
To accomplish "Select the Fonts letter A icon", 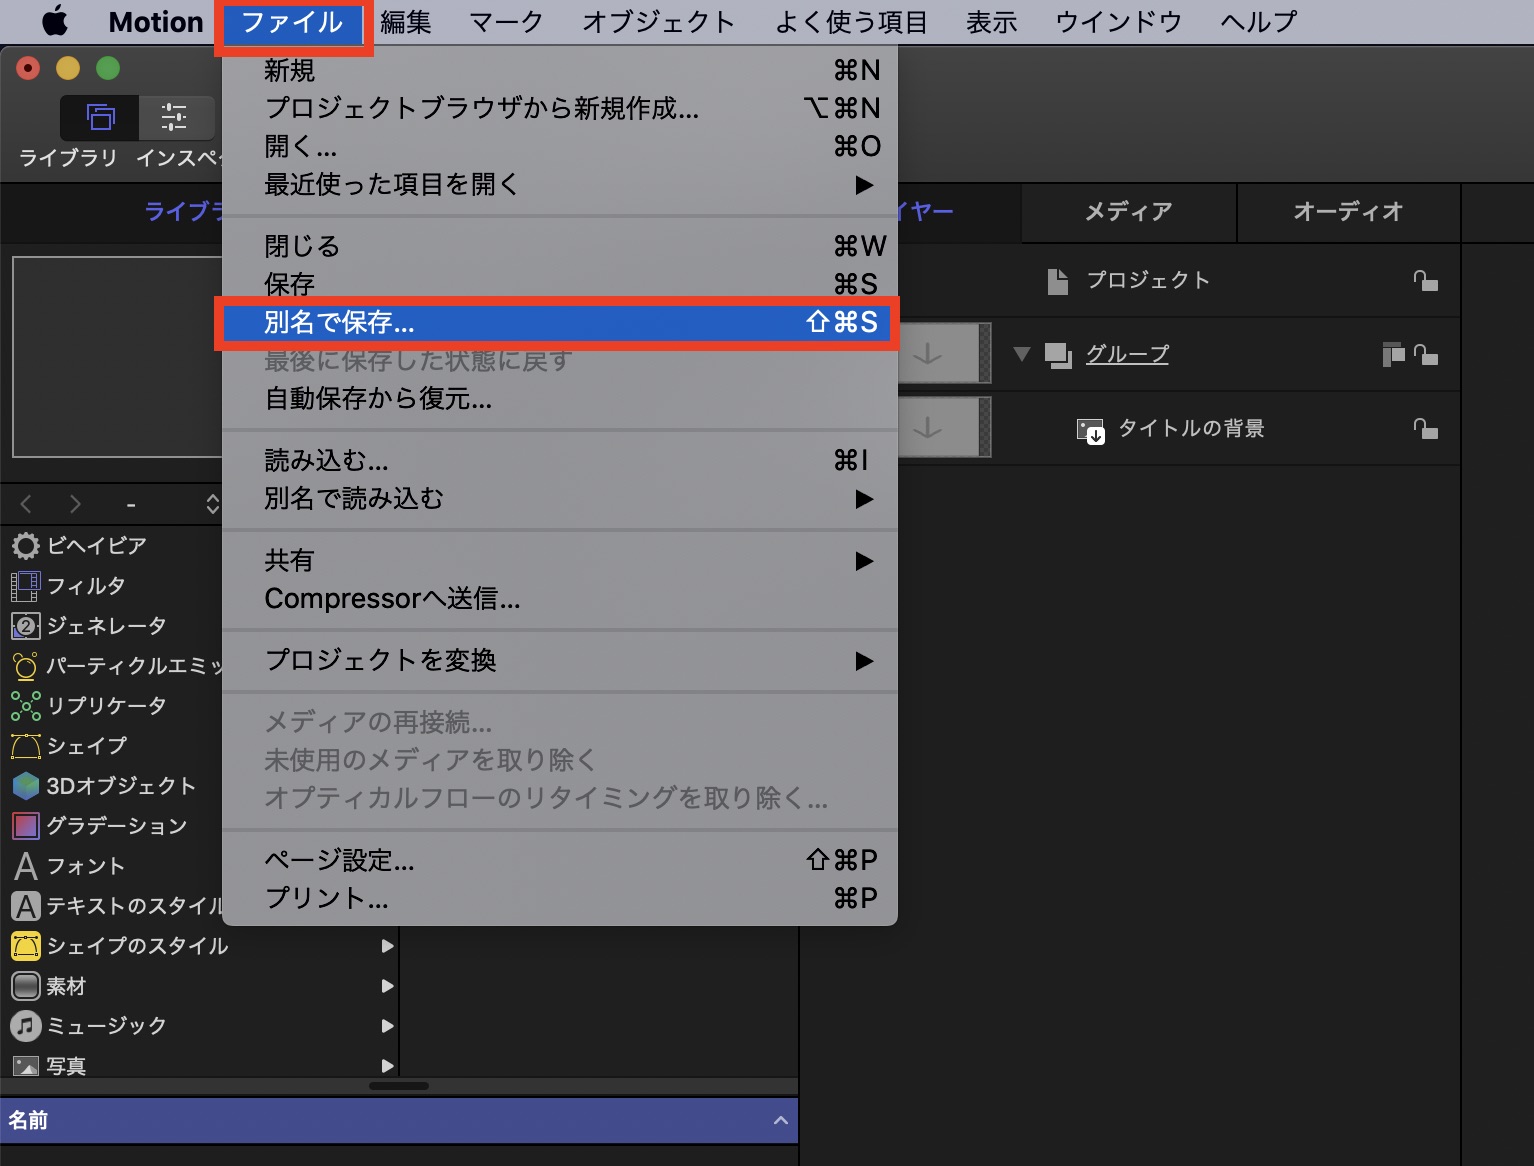I will pos(25,866).
